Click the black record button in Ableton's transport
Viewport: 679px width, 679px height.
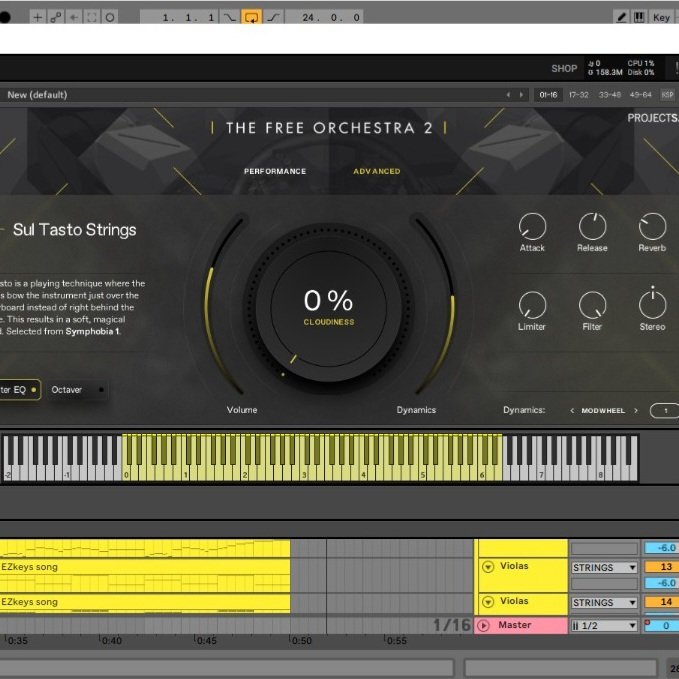point(4,17)
